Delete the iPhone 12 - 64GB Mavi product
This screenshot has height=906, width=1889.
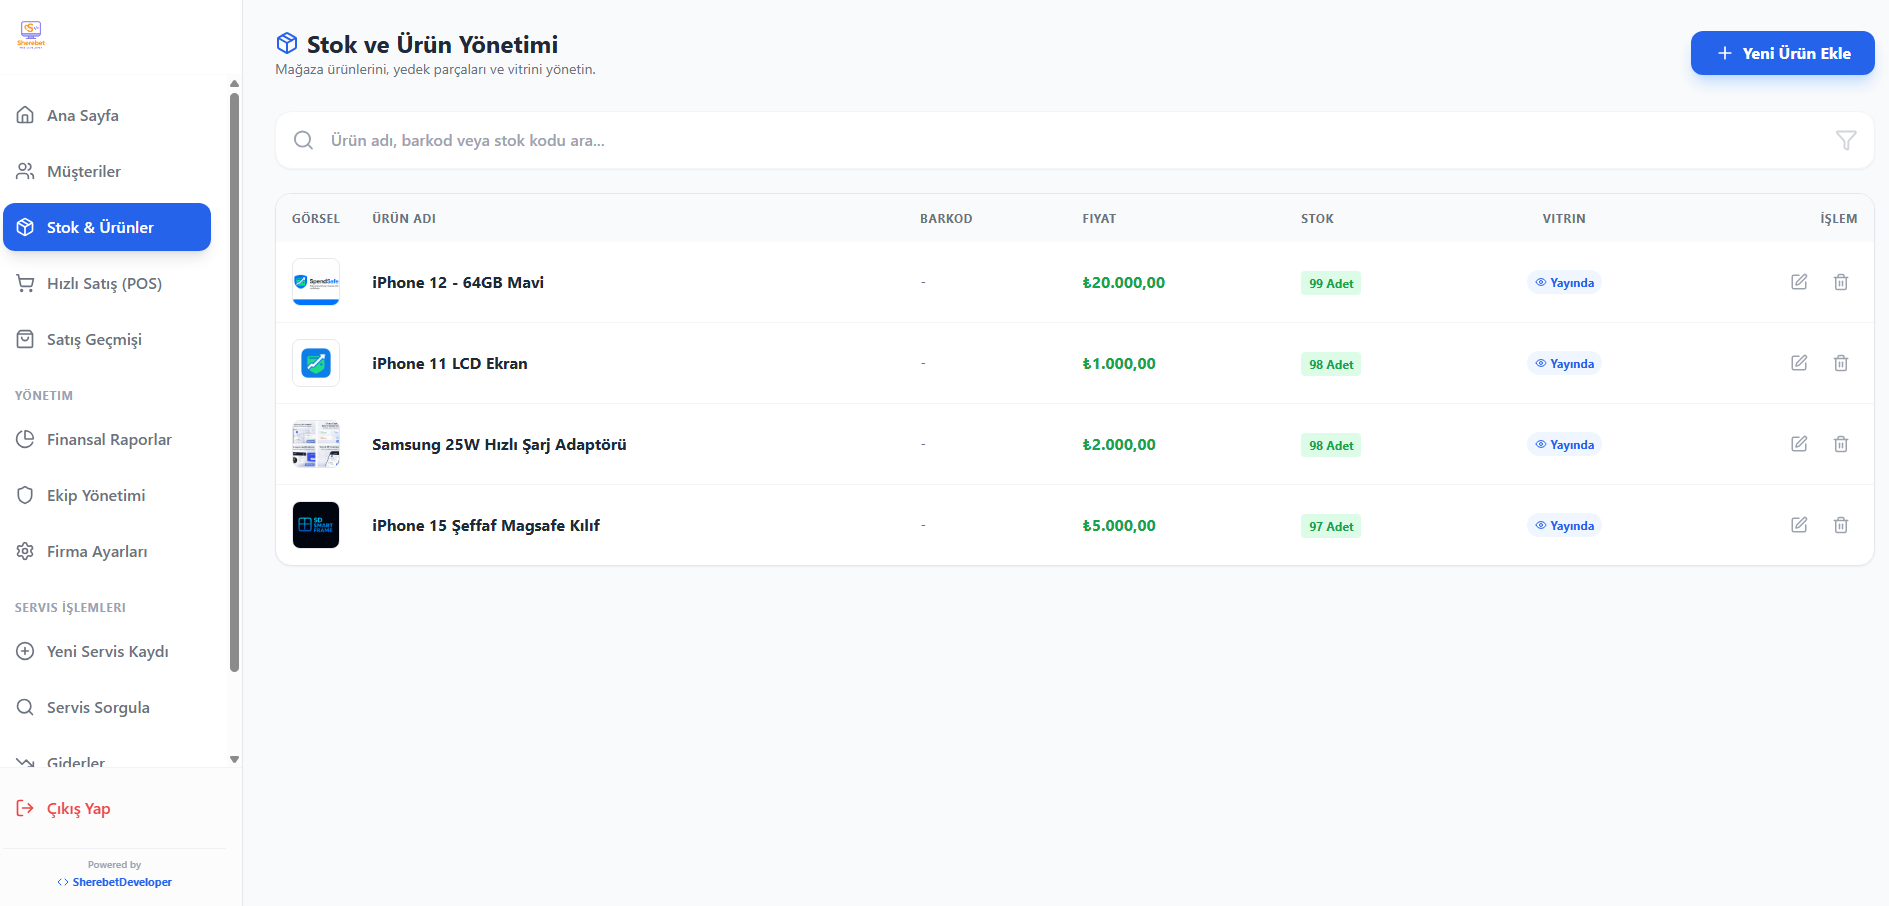coord(1840,282)
